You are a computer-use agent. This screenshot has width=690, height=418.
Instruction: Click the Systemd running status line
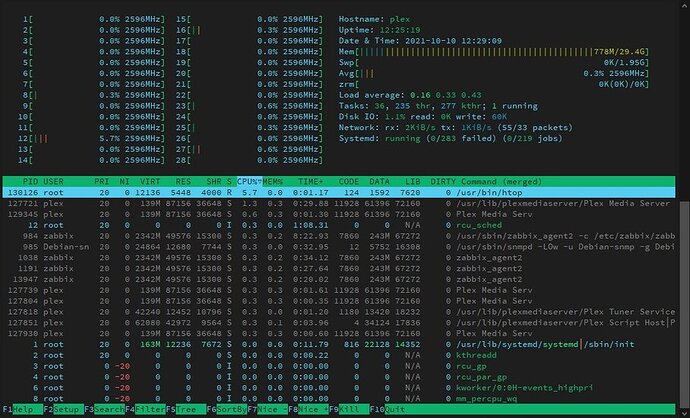pyautogui.click(x=451, y=138)
